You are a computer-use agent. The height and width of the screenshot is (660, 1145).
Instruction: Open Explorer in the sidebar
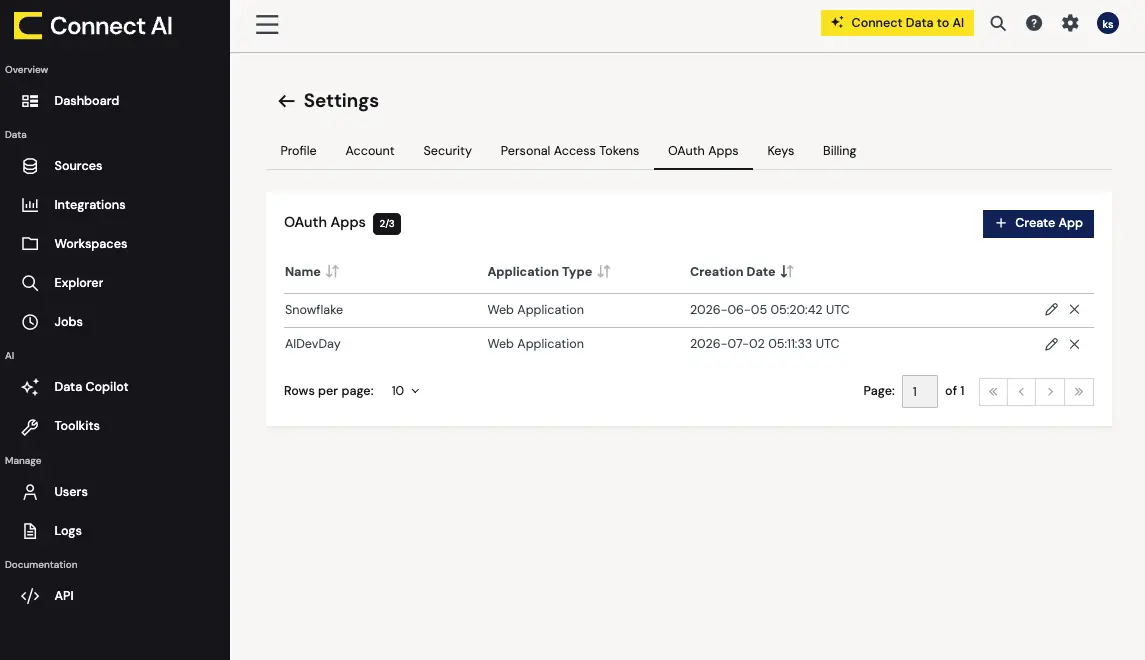[78, 283]
